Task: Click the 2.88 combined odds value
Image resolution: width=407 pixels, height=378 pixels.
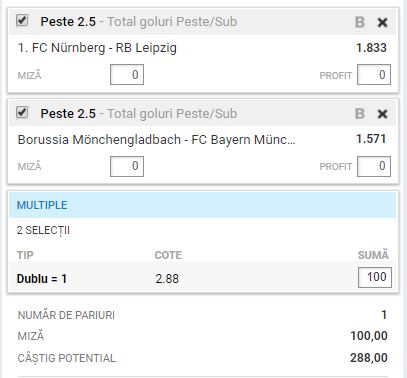Action: pyautogui.click(x=167, y=279)
